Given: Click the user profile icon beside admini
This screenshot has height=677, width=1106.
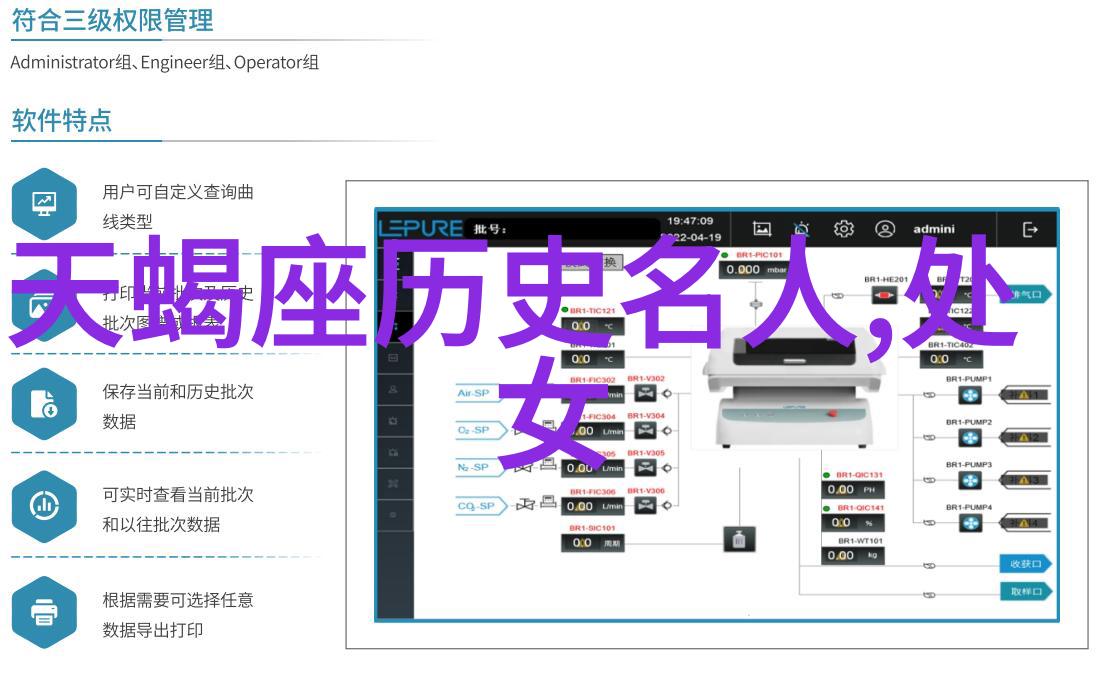Looking at the screenshot, I should [885, 229].
